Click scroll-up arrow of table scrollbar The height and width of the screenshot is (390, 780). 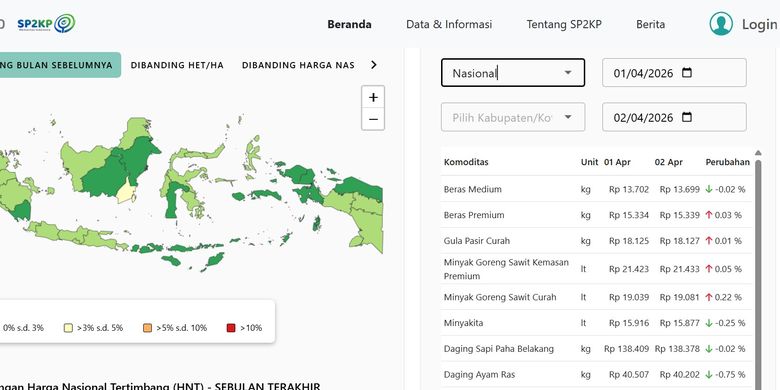pyautogui.click(x=758, y=153)
